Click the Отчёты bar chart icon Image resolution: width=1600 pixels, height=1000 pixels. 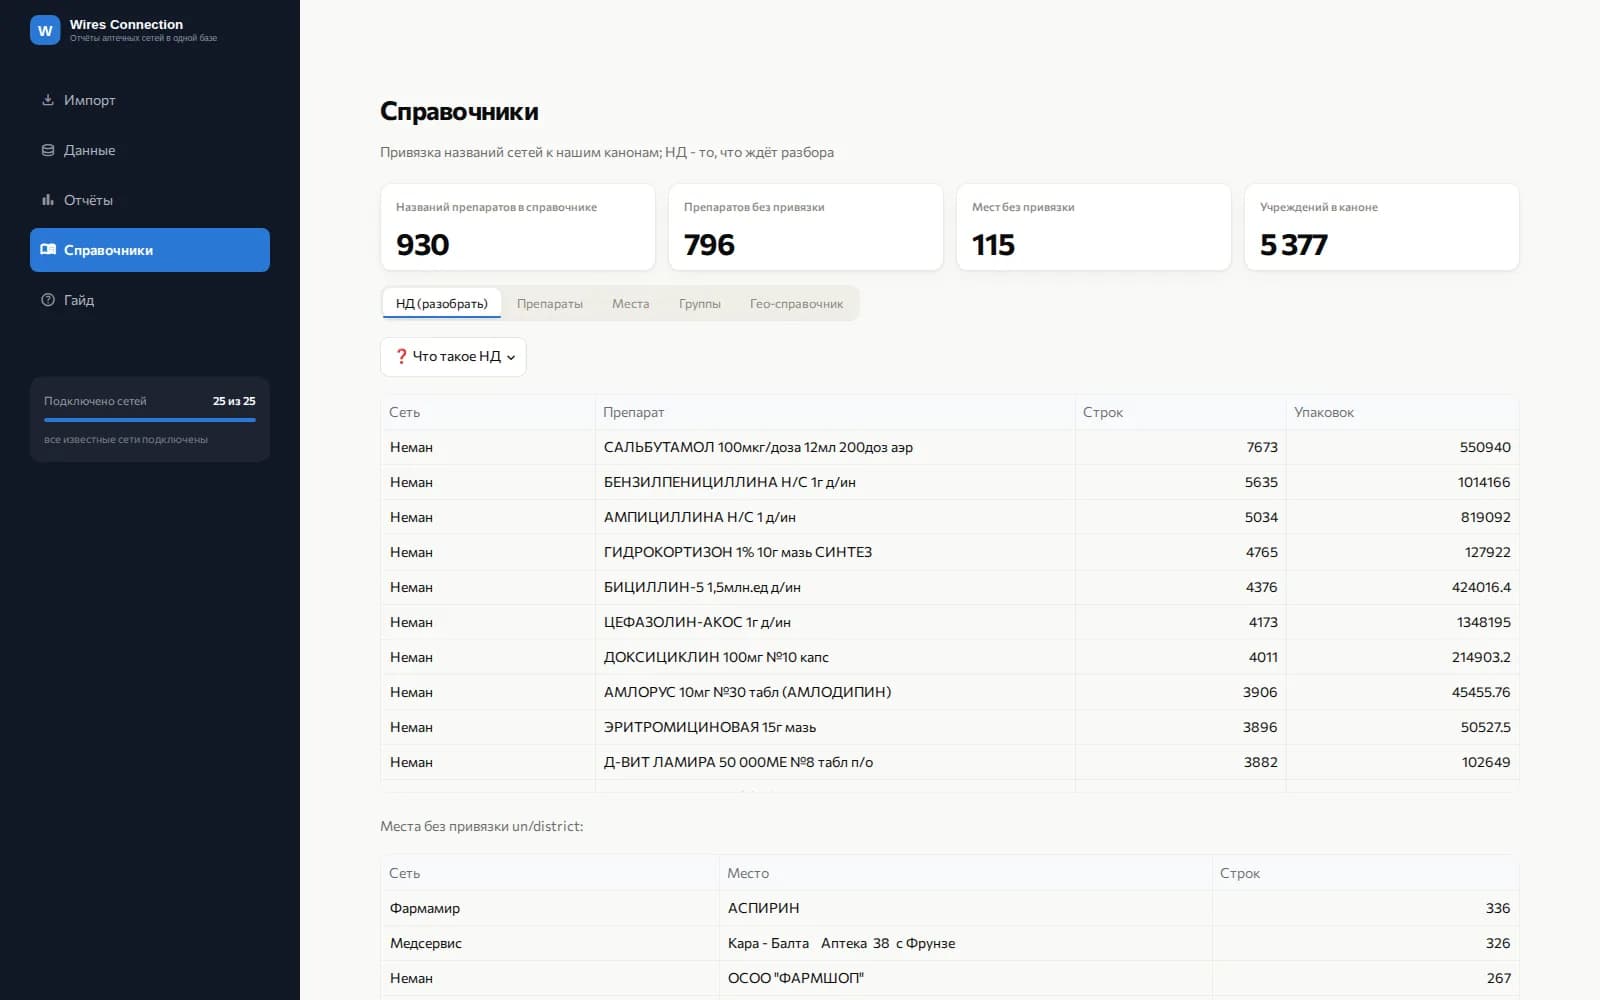[x=47, y=200]
